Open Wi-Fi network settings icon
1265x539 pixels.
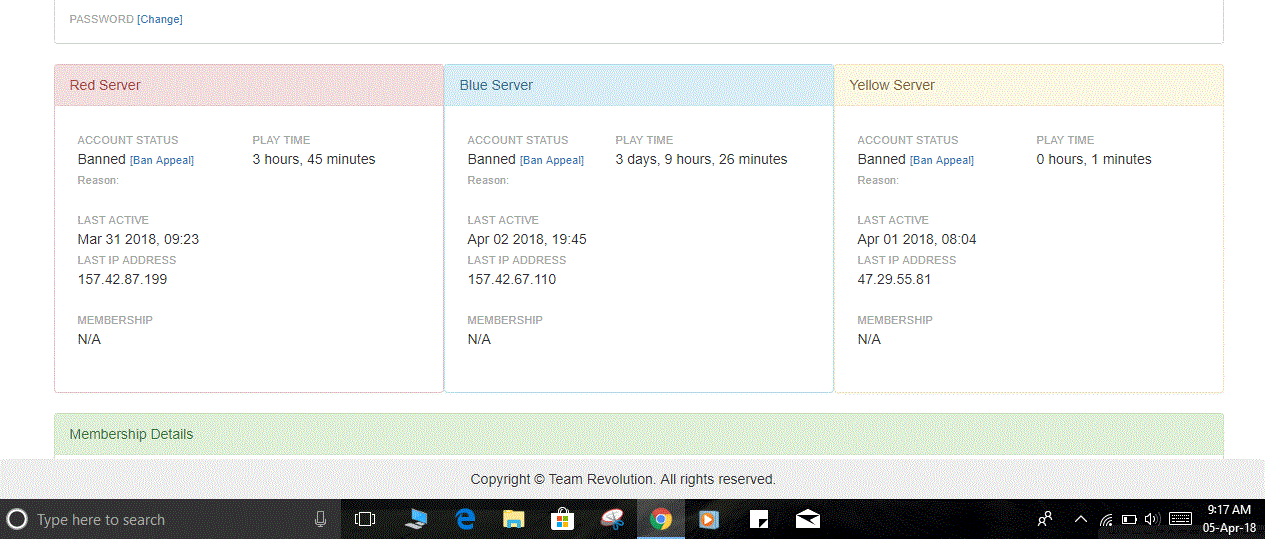click(1106, 520)
